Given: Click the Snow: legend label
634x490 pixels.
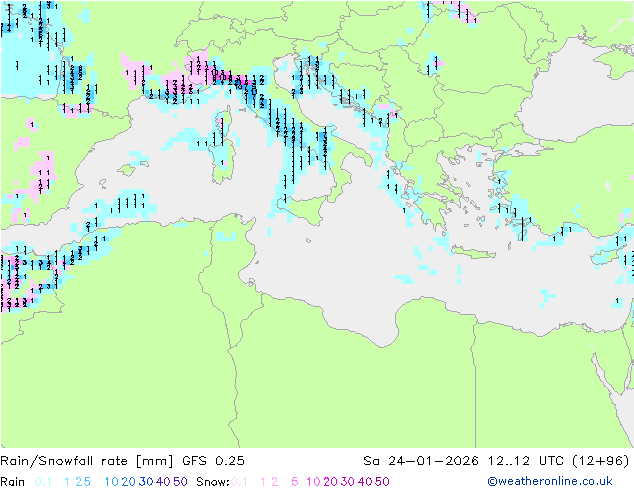Looking at the screenshot, I should point(213,482).
